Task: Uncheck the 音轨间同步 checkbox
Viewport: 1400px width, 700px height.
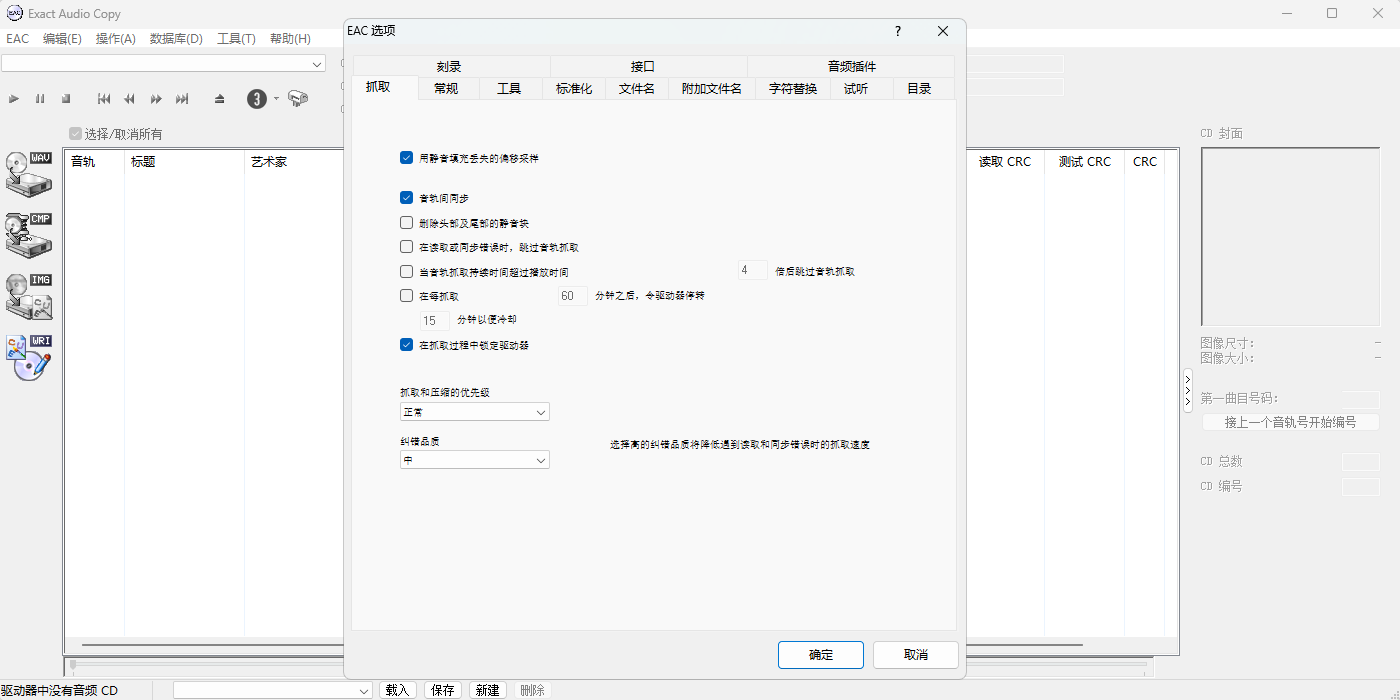Action: pos(406,198)
